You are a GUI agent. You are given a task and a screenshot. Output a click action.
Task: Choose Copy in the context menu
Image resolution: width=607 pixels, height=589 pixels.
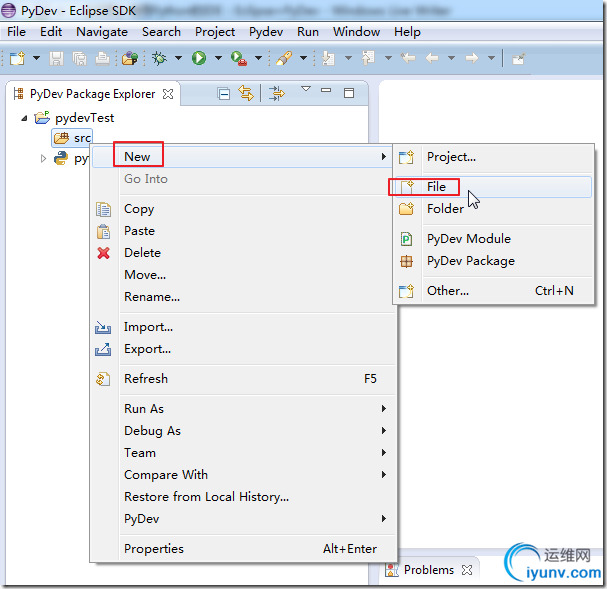(242, 209)
